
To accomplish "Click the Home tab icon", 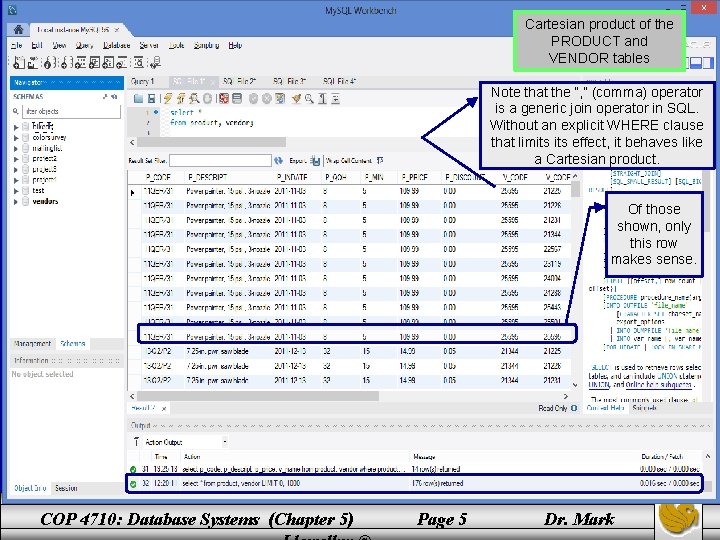I will coord(18,30).
